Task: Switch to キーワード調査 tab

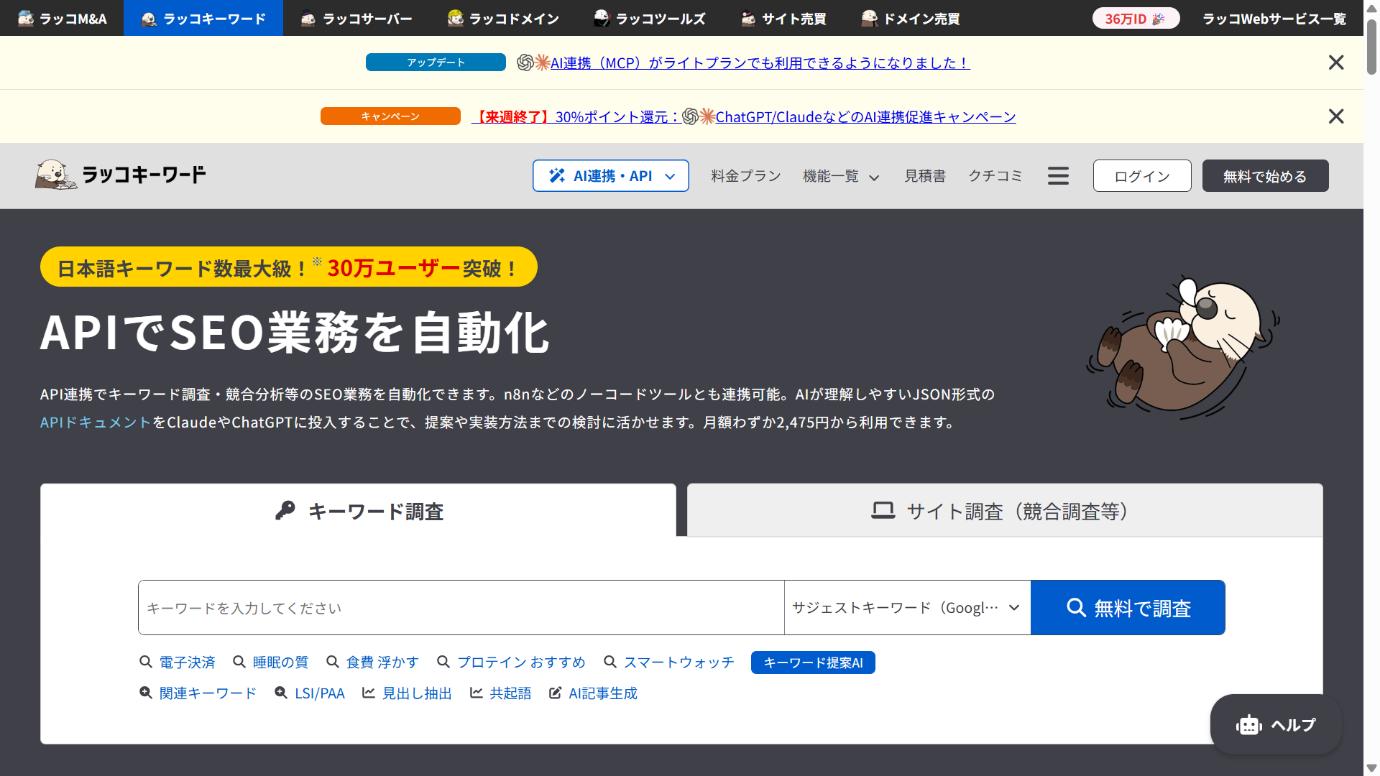Action: [358, 511]
